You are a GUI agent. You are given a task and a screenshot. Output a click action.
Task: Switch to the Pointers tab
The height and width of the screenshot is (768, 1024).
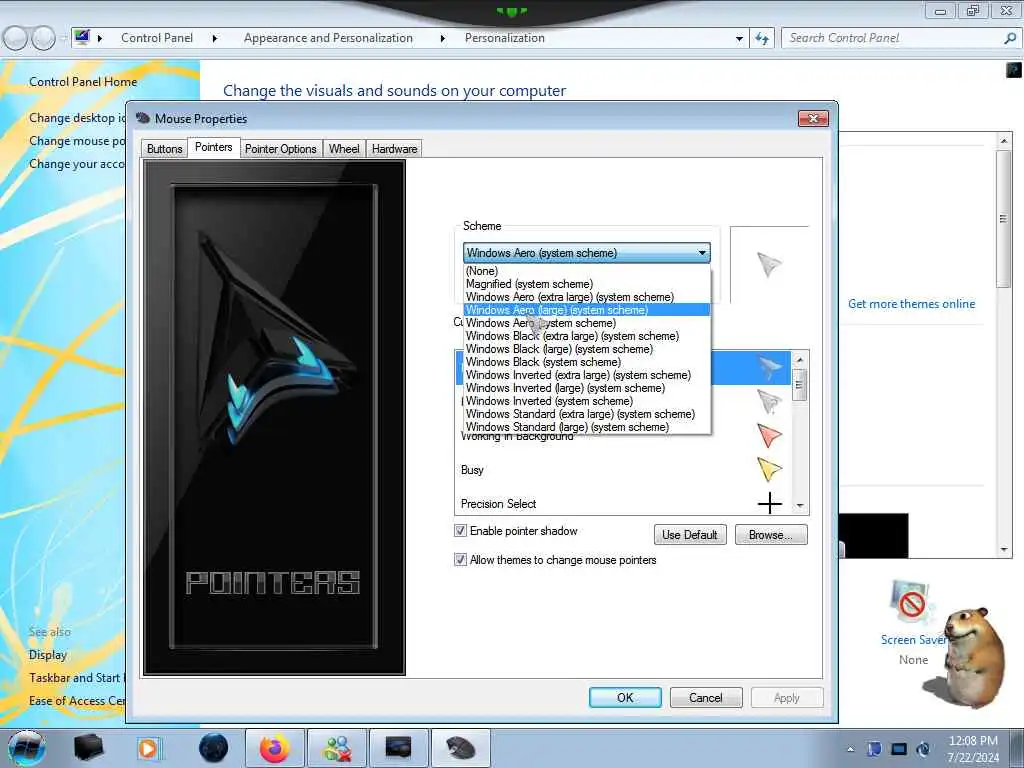pyautogui.click(x=214, y=147)
